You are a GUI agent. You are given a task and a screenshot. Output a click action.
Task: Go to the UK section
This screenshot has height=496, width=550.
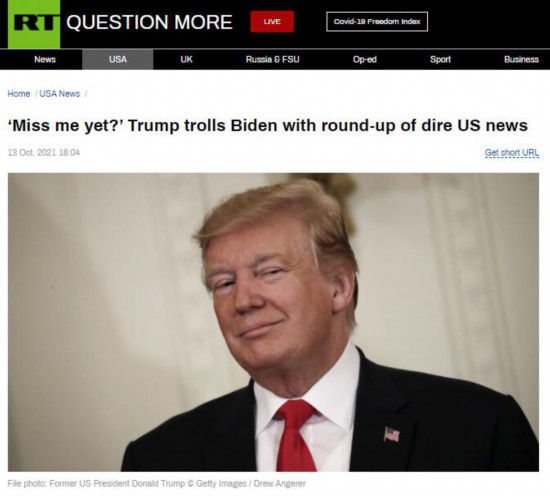pos(186,59)
